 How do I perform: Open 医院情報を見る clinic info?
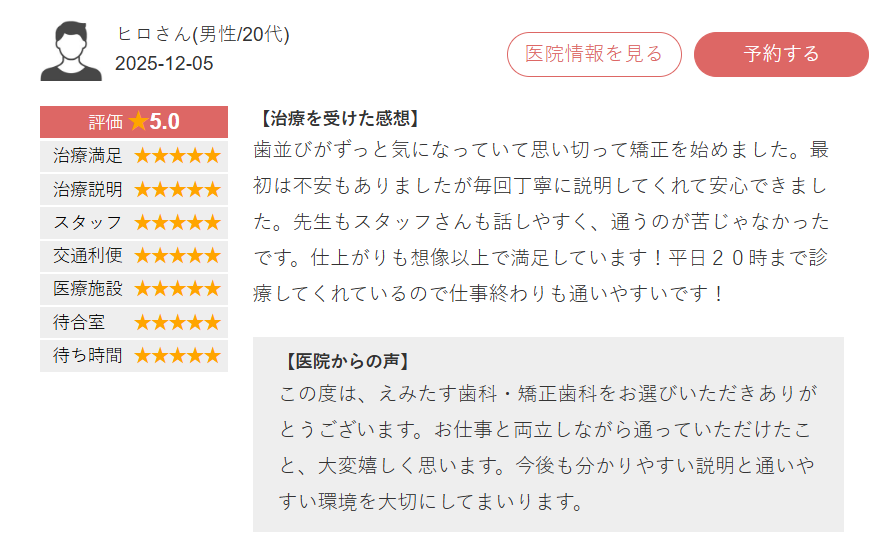click(594, 54)
